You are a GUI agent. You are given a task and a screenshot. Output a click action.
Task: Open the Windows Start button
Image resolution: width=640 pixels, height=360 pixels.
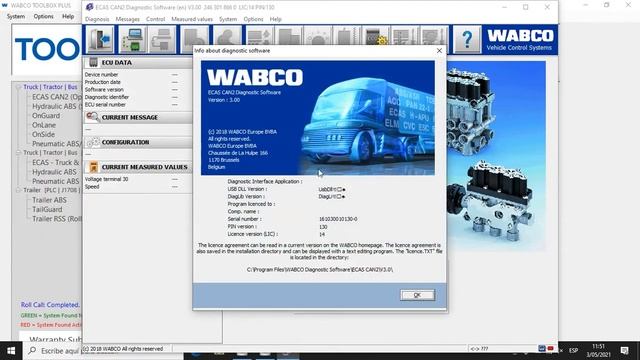pyautogui.click(x=11, y=351)
